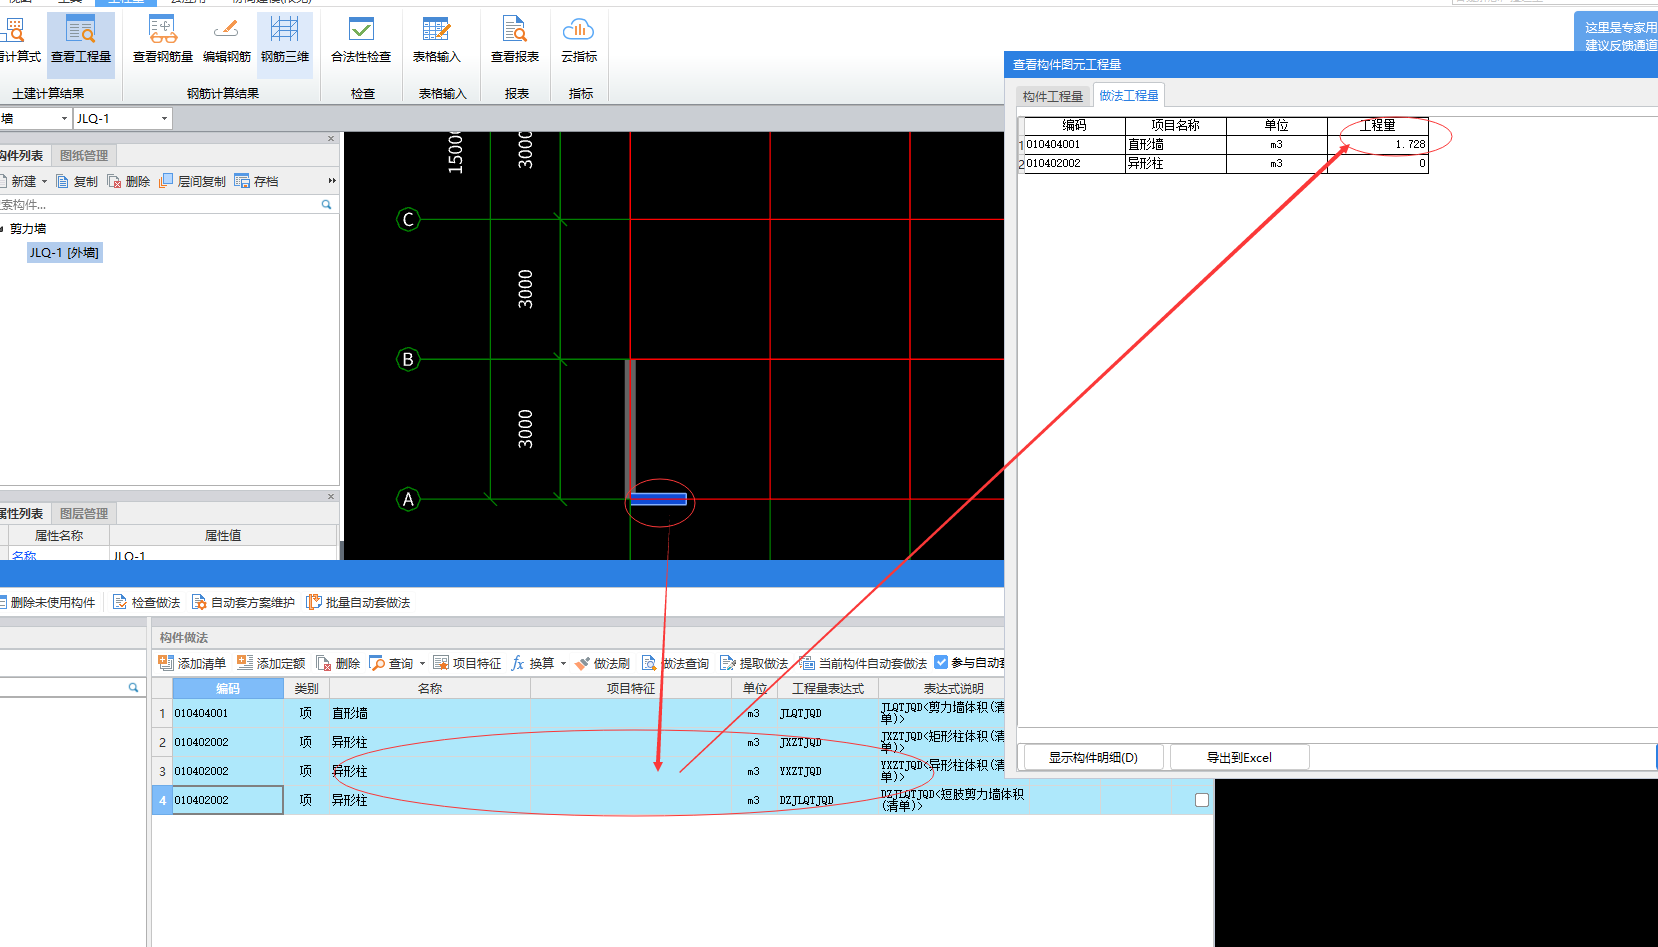The image size is (1658, 947).
Task: Click 导出到Excel button
Action: pos(1239,757)
